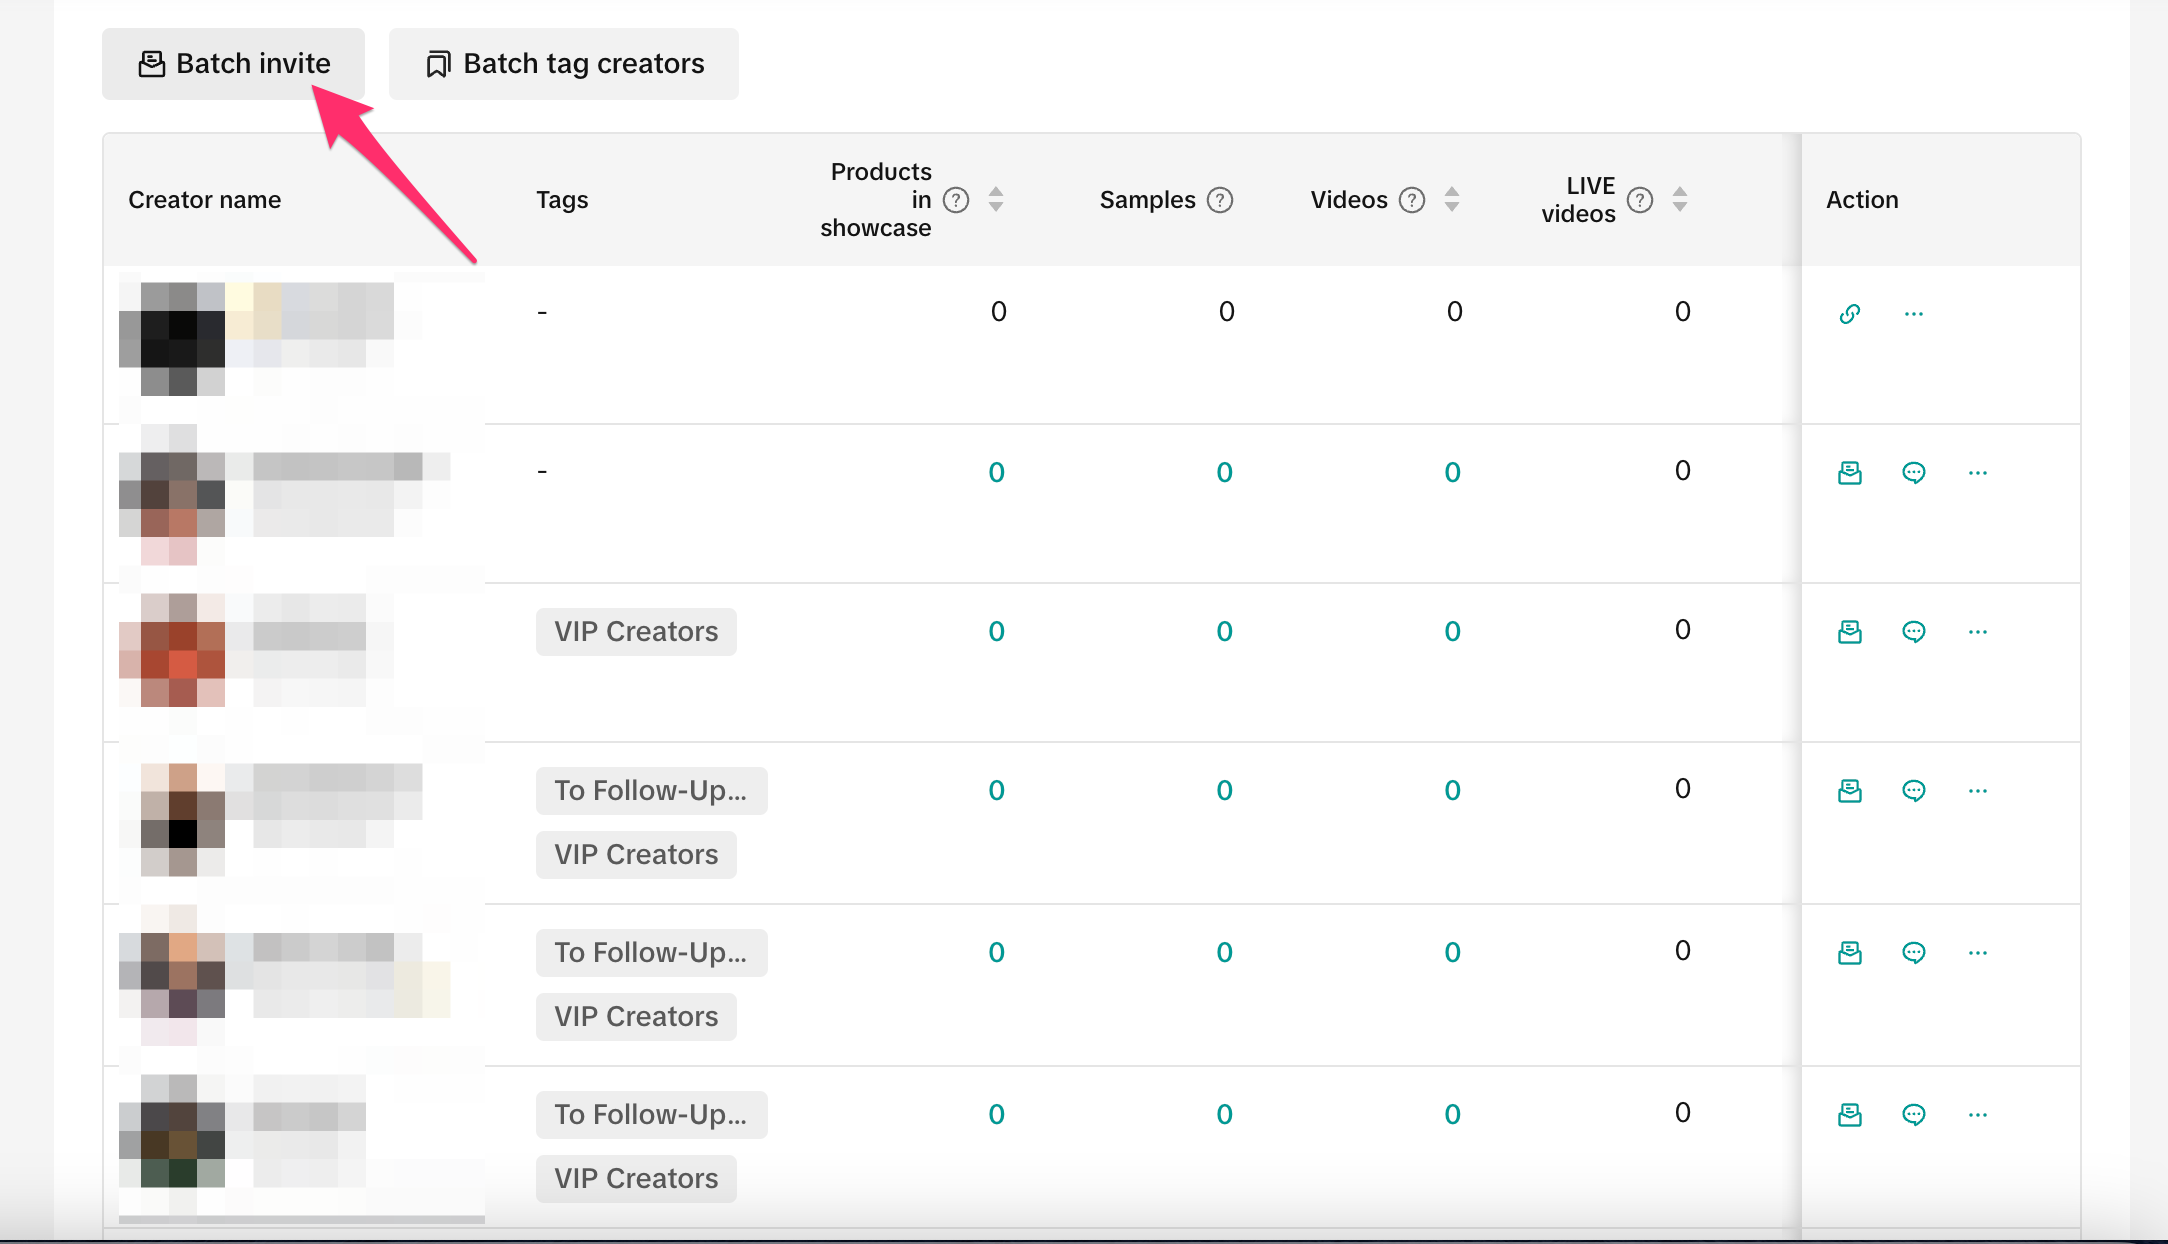Click To Follow-Up tag in fourth row
Screen dimensions: 2168x1244
tap(651, 791)
